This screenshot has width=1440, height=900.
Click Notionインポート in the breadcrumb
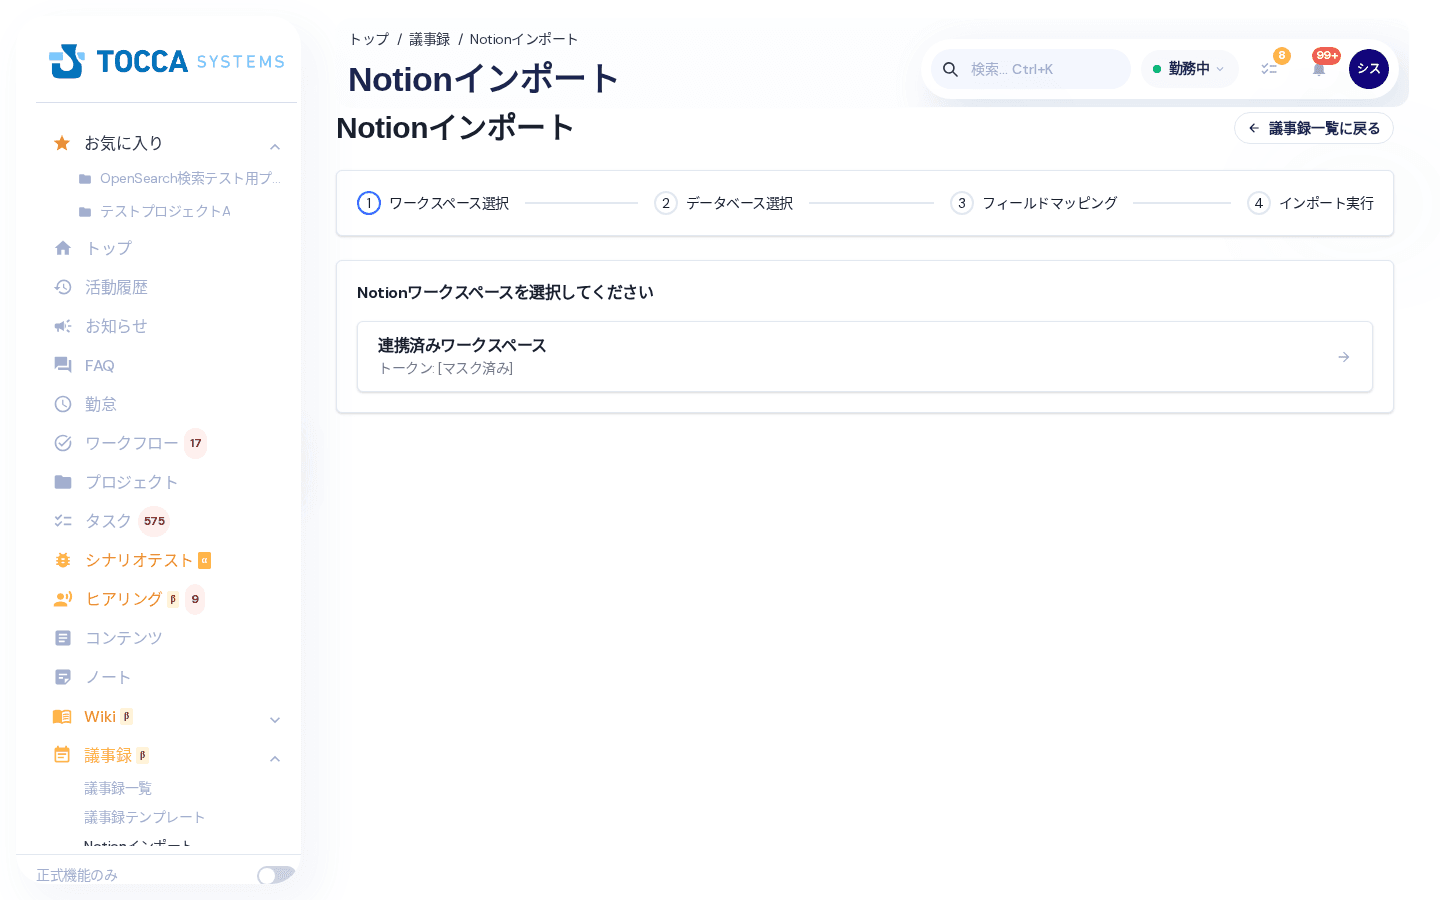[x=524, y=39]
